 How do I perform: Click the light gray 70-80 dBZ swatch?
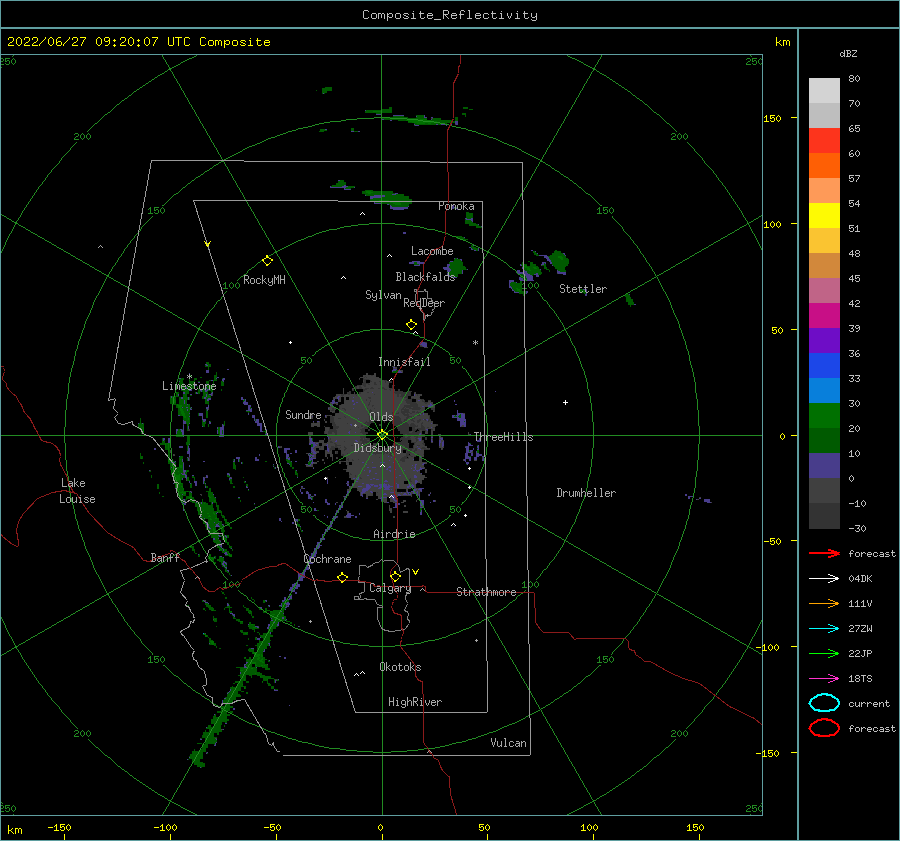824,91
